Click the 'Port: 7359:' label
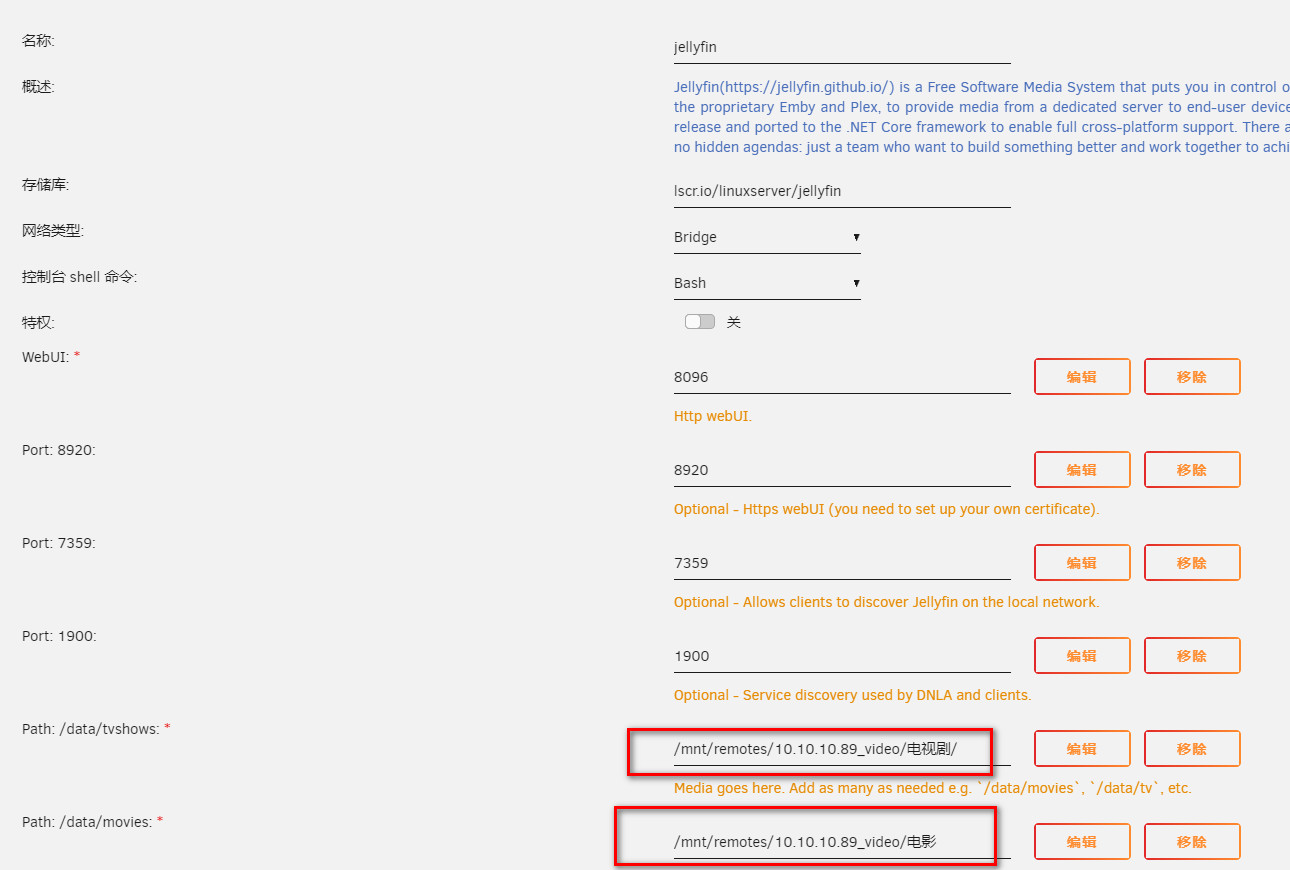The width and height of the screenshot is (1290, 870). [x=59, y=543]
